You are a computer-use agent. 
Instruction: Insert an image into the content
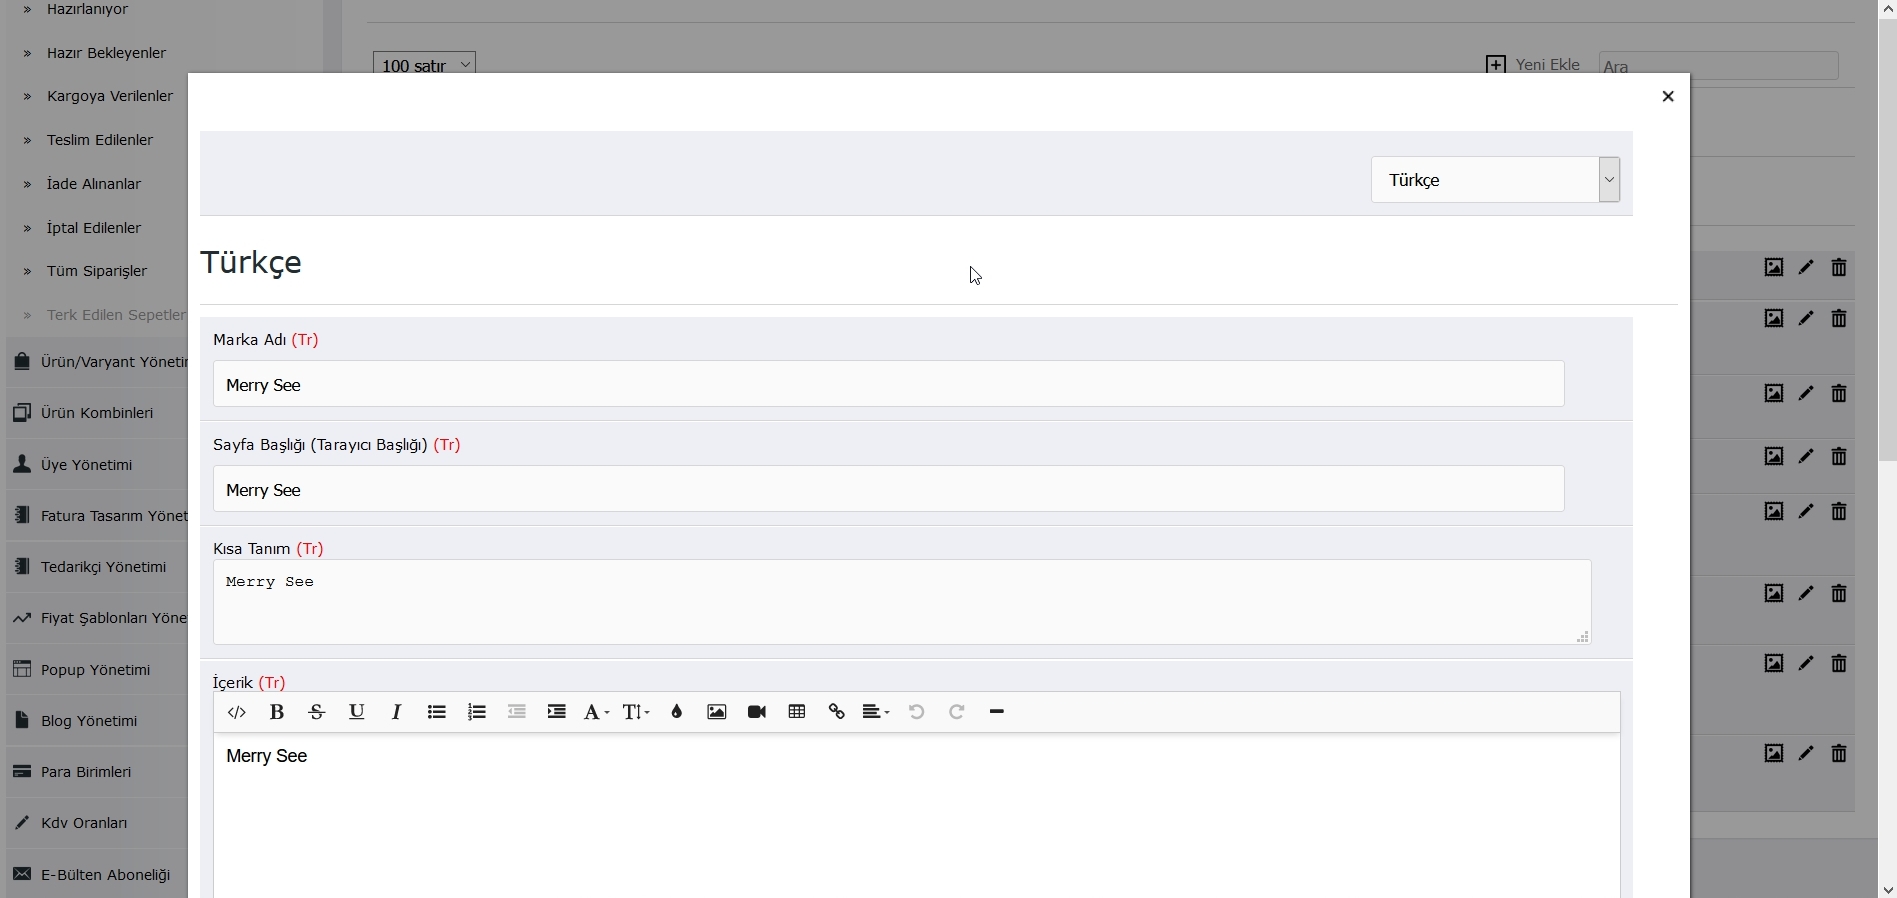[717, 712]
